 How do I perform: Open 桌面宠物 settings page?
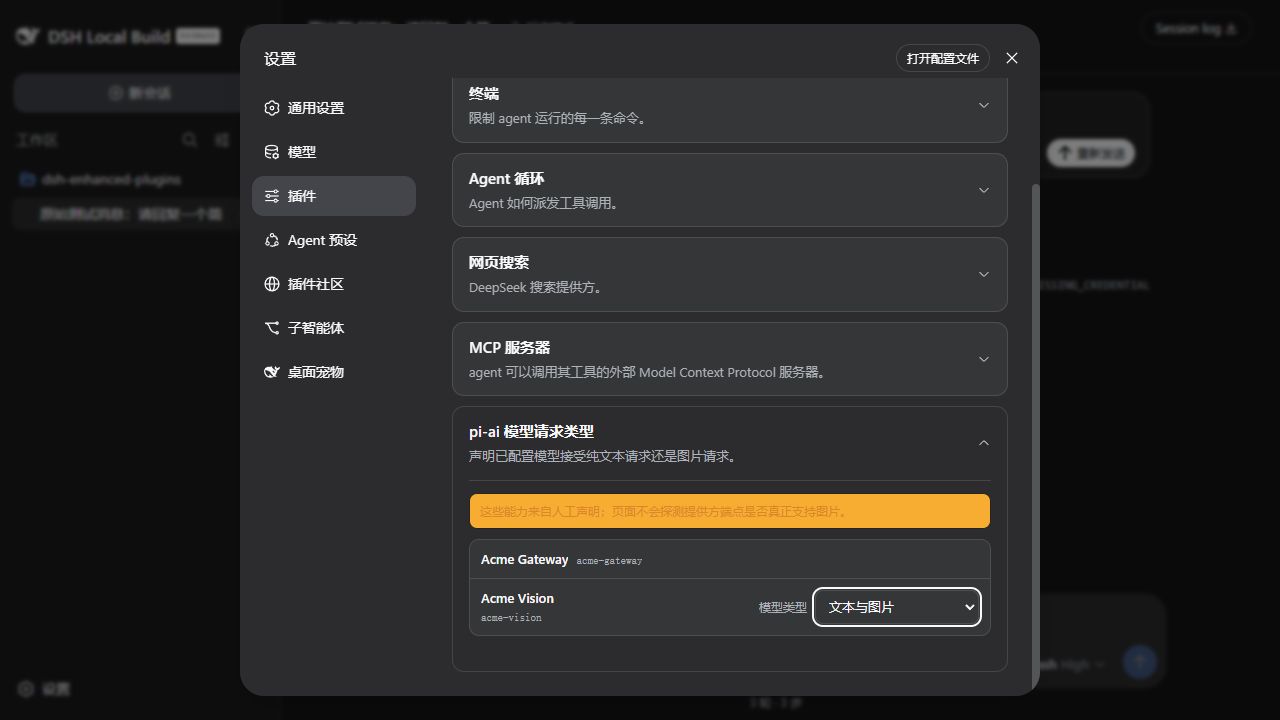click(334, 372)
